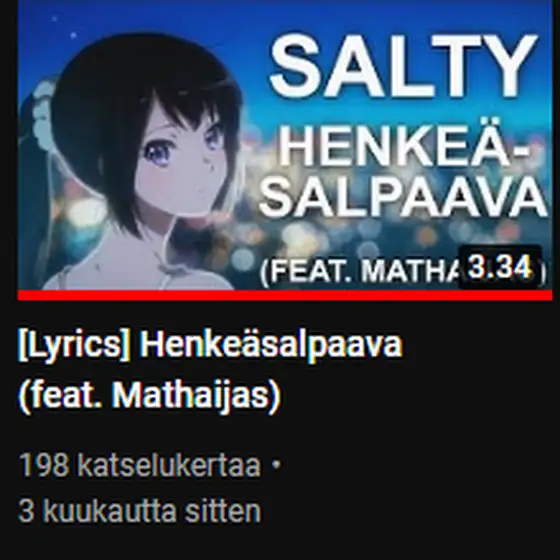Click the large SALTY text in thumbnail
This screenshot has width=560, height=560.
[x=403, y=66]
